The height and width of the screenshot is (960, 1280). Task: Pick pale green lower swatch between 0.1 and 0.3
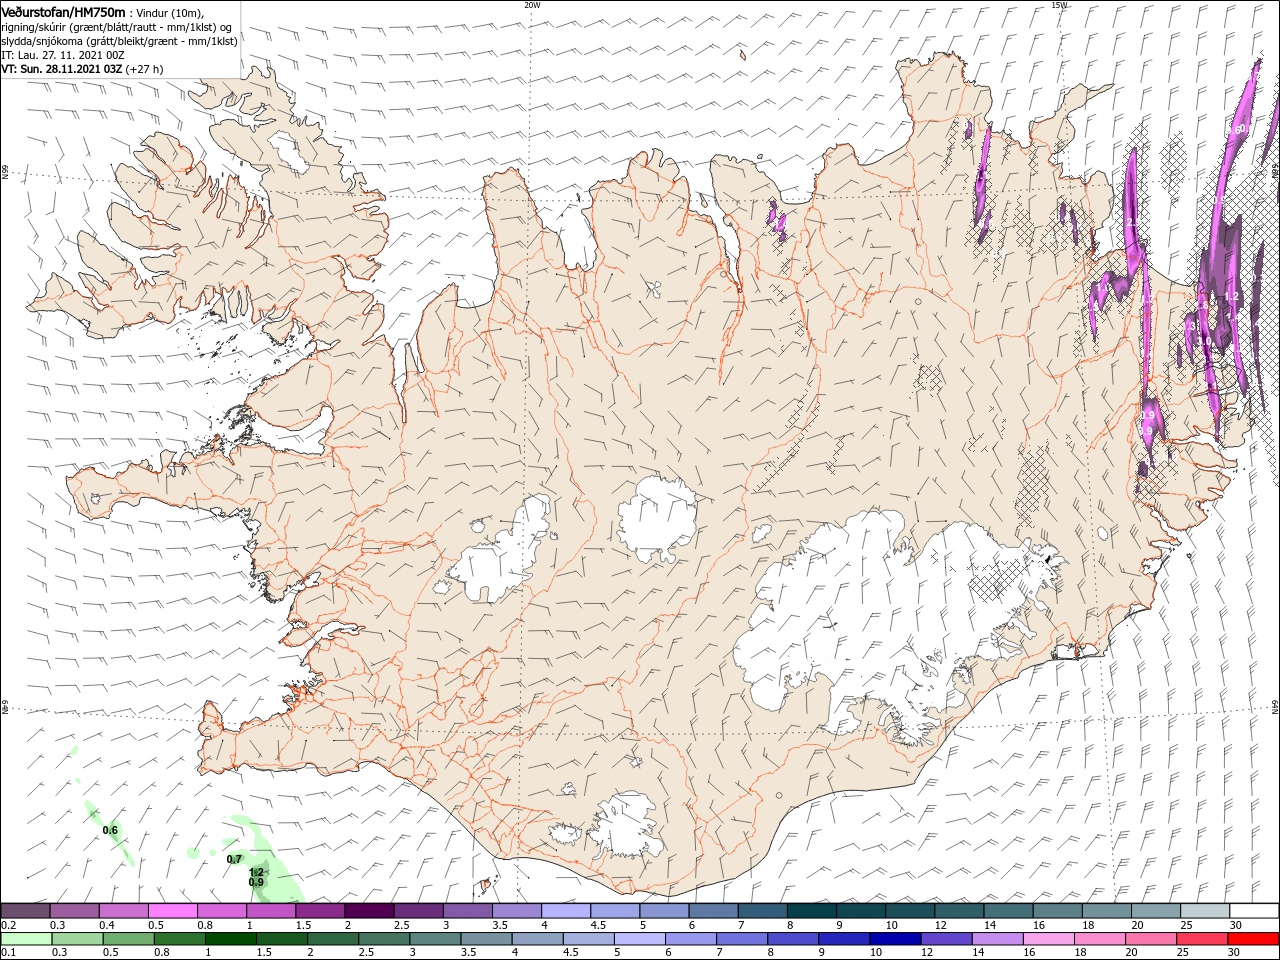(x=26, y=939)
